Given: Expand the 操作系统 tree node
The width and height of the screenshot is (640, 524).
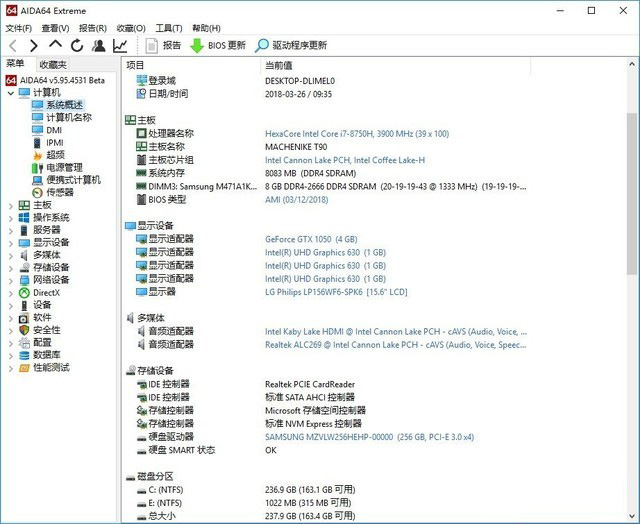Looking at the screenshot, I should (x=11, y=219).
